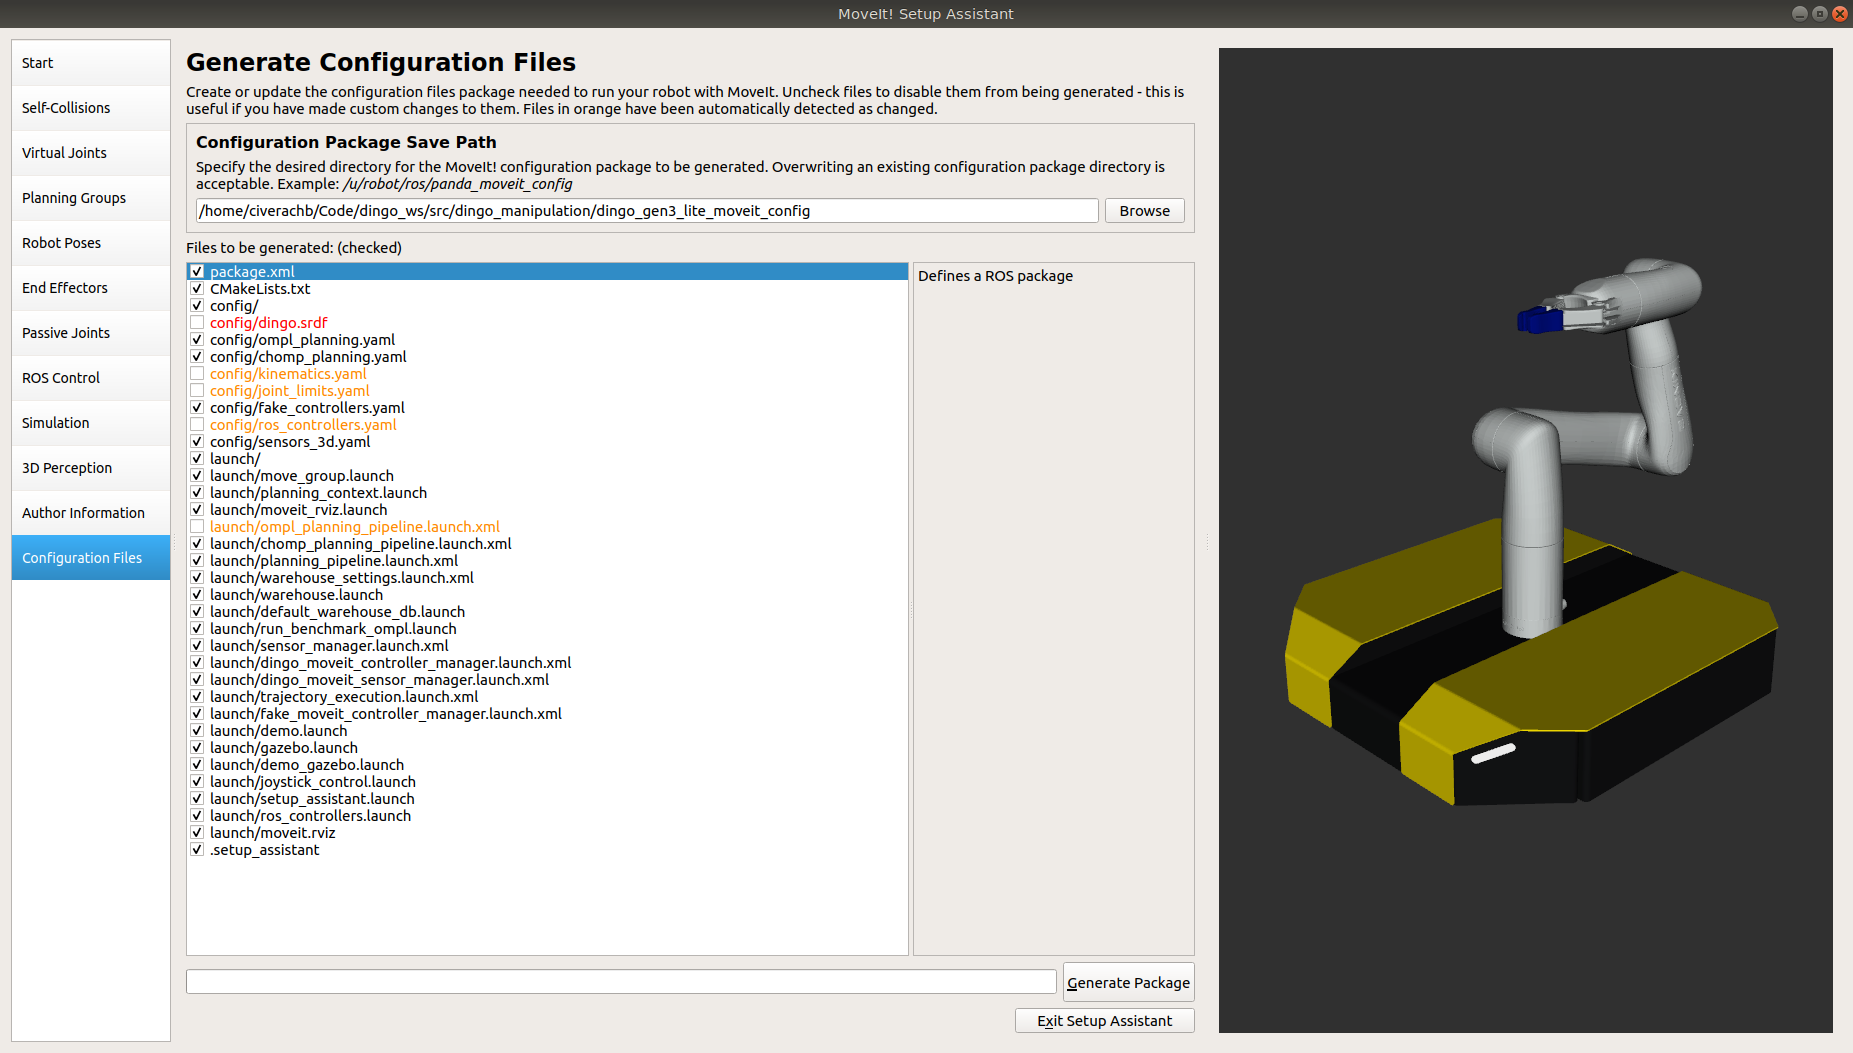This screenshot has width=1853, height=1053.
Task: Click Exit Setup Assistant button
Action: click(1104, 1021)
